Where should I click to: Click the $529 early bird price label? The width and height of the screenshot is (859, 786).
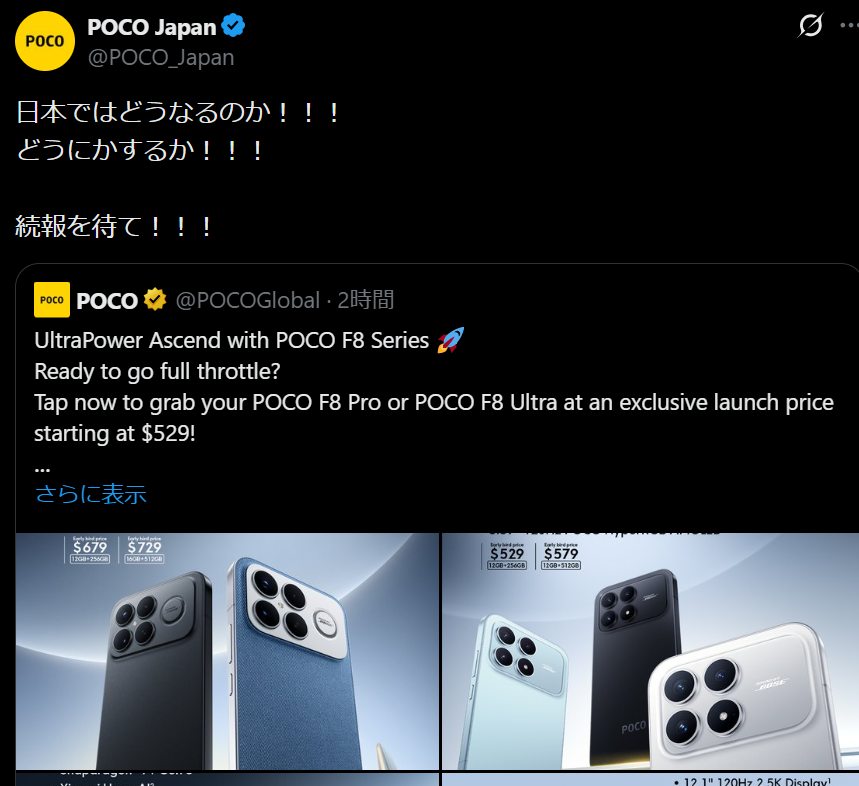pos(507,556)
